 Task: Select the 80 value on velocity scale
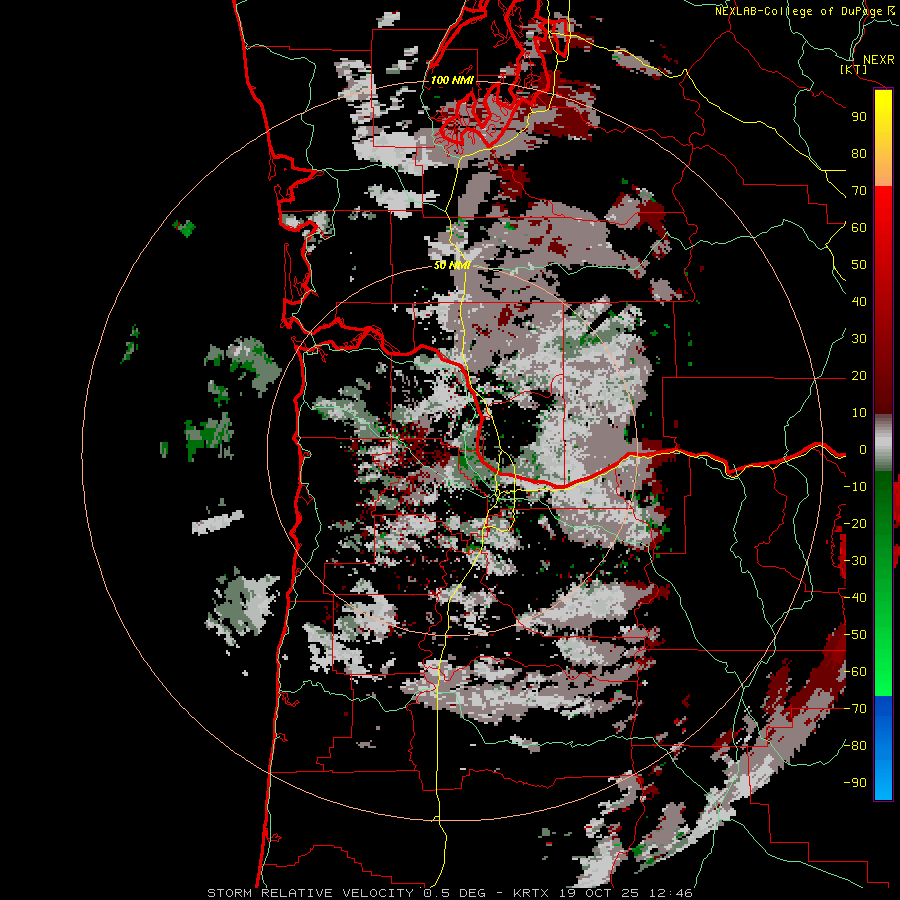(859, 154)
